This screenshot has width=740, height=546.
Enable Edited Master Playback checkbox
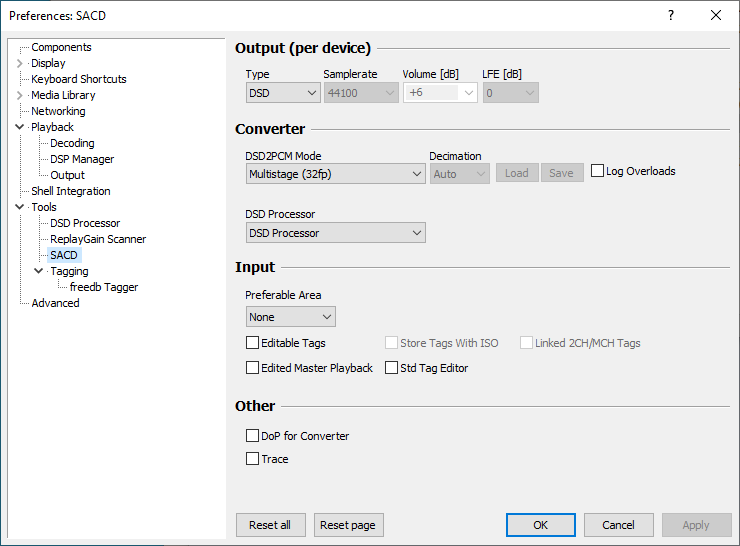pyautogui.click(x=253, y=368)
